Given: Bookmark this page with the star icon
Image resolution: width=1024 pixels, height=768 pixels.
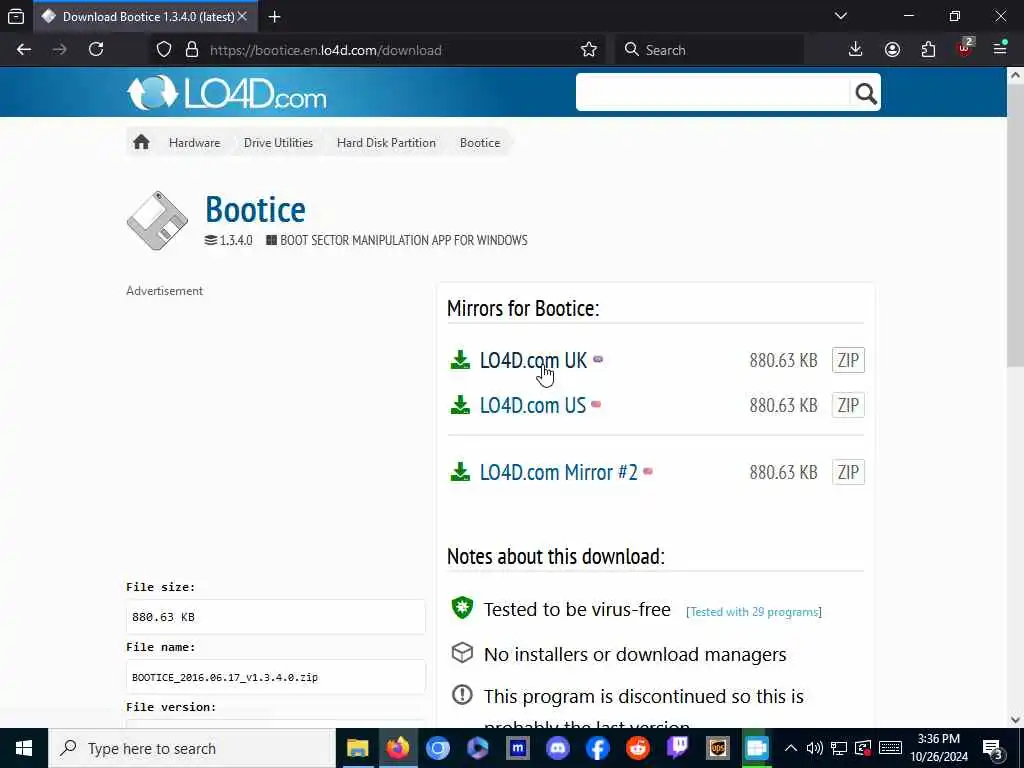Looking at the screenshot, I should [x=588, y=50].
